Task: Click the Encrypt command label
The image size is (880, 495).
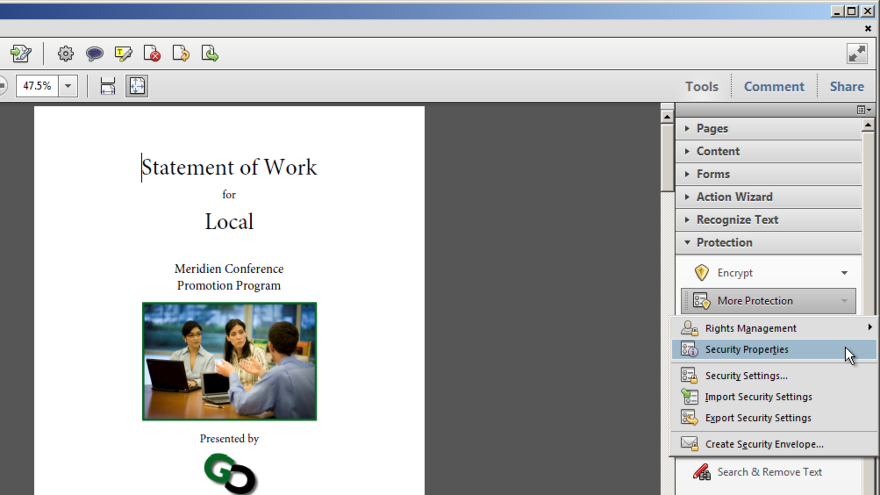Action: [735, 273]
